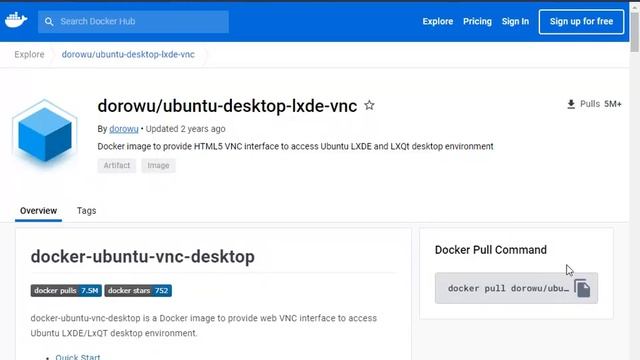Click dorowu/ubuntu-desktop-lxde-vnc breadcrumb

(128, 54)
